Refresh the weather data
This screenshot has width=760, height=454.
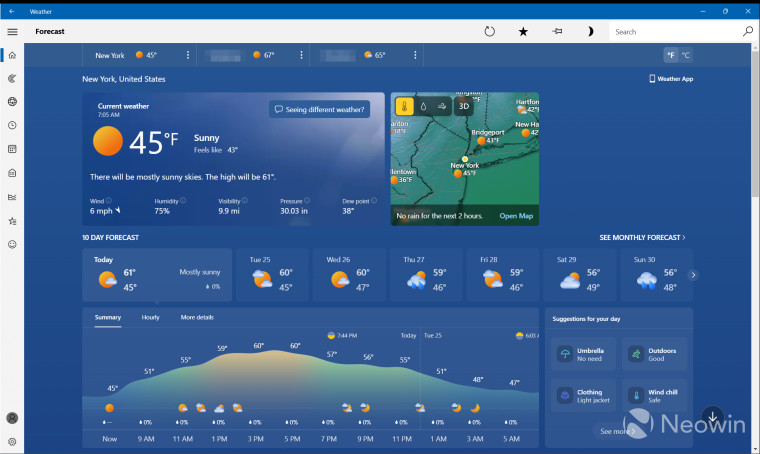pos(490,31)
